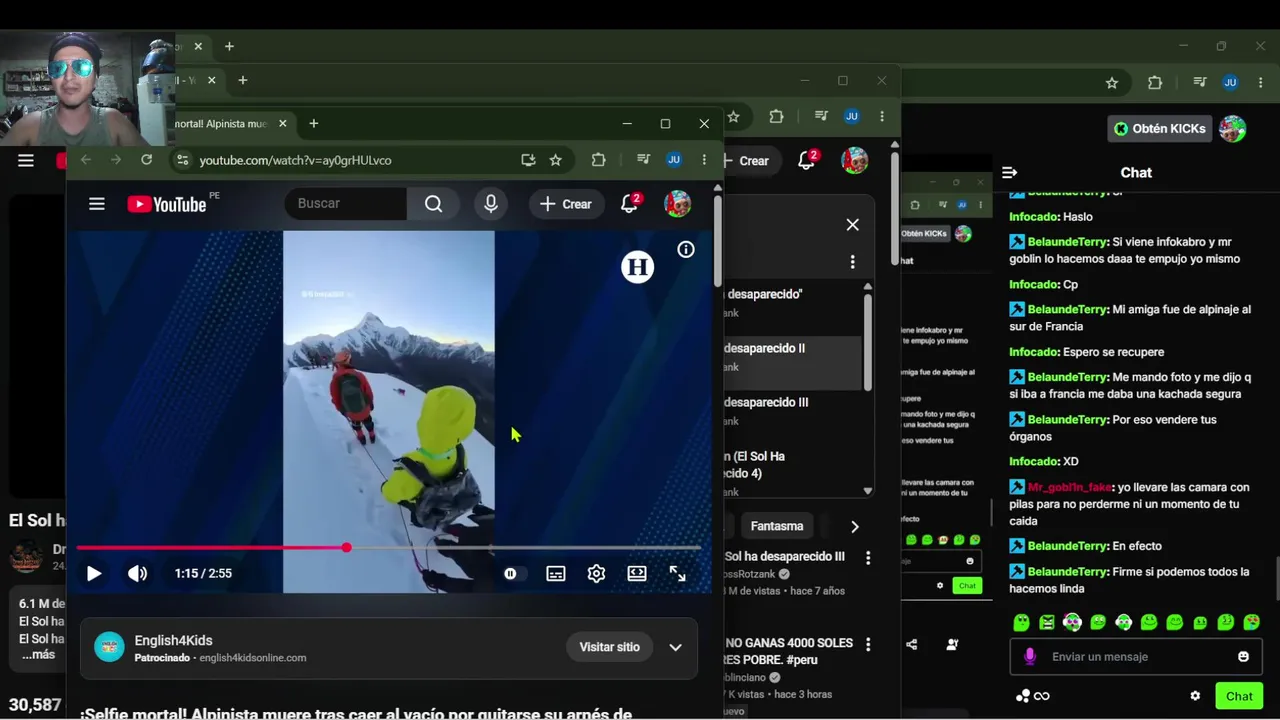The image size is (1280, 720).
Task: Click the YouTube search magnifier button
Action: [433, 204]
